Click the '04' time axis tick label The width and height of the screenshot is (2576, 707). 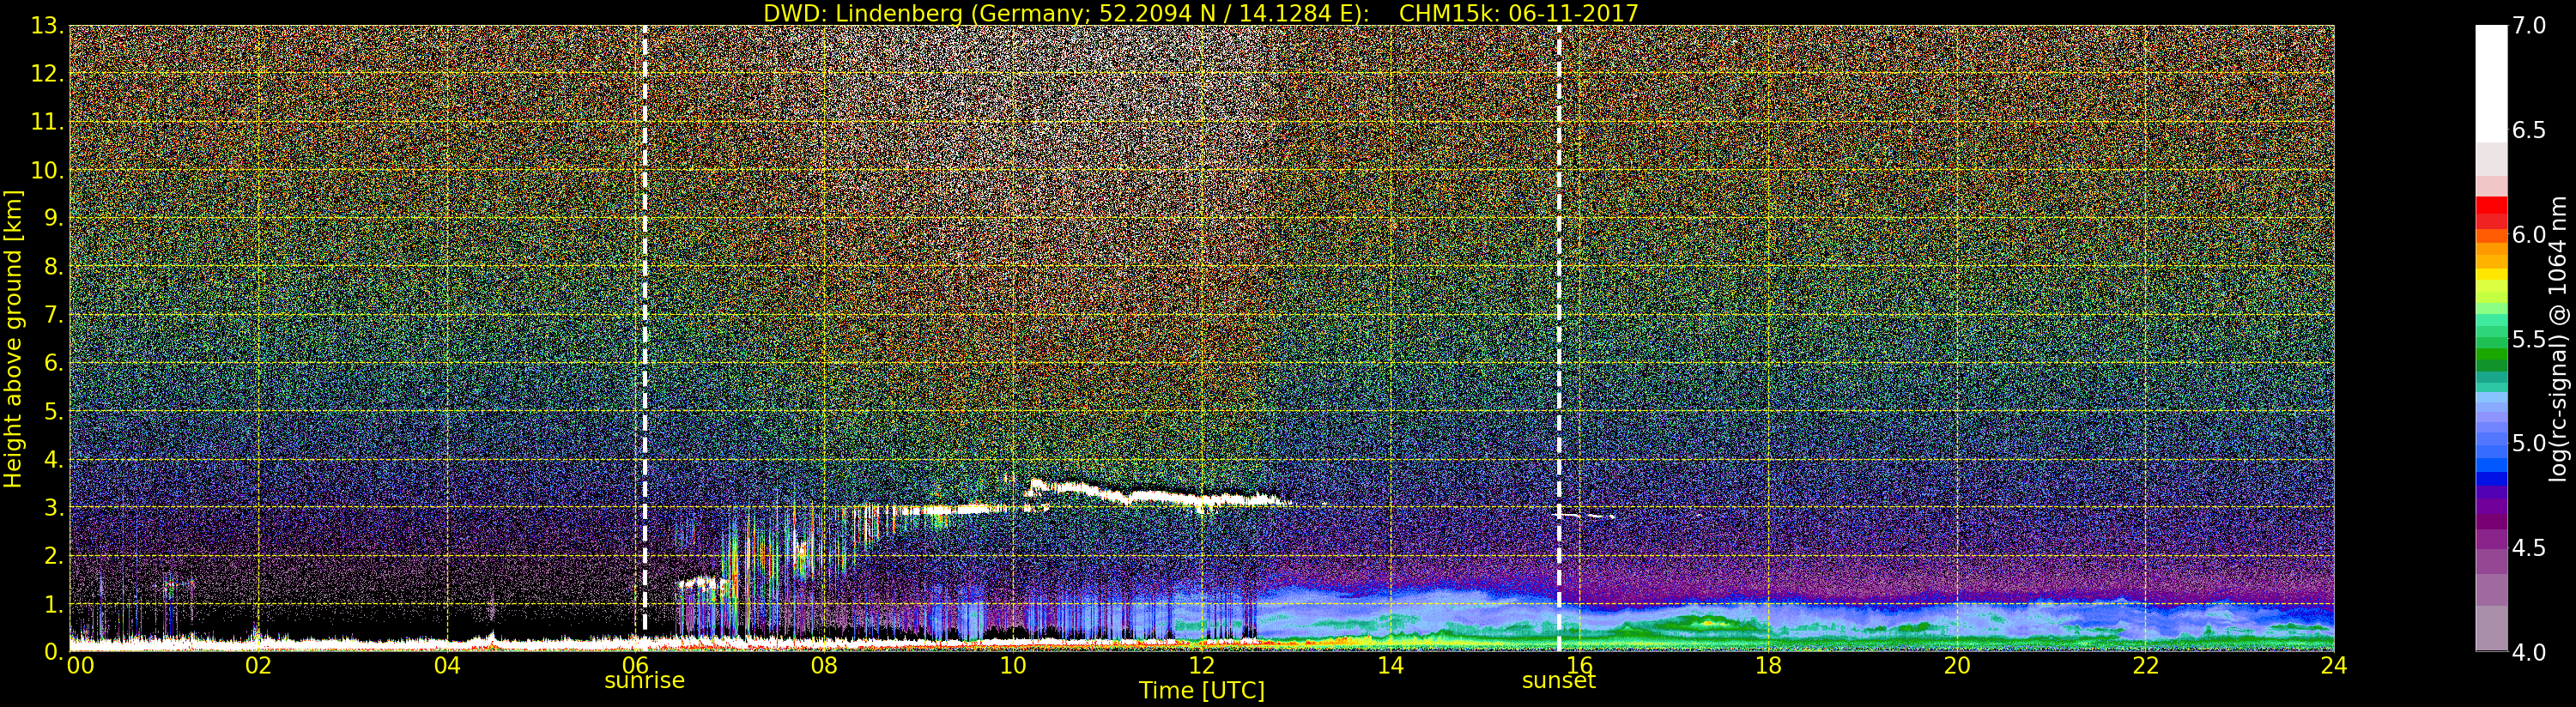pos(447,665)
